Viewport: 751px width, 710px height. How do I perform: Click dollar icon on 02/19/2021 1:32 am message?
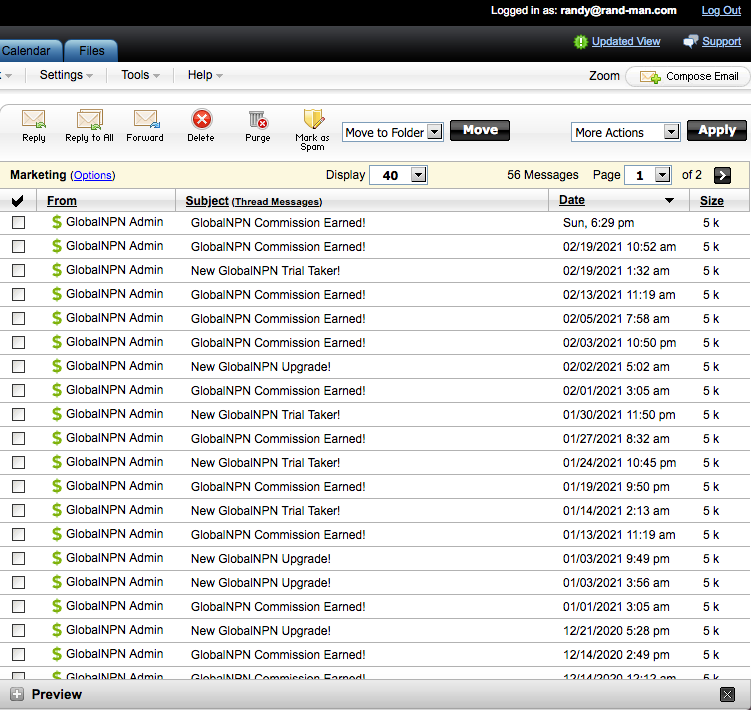pos(57,270)
